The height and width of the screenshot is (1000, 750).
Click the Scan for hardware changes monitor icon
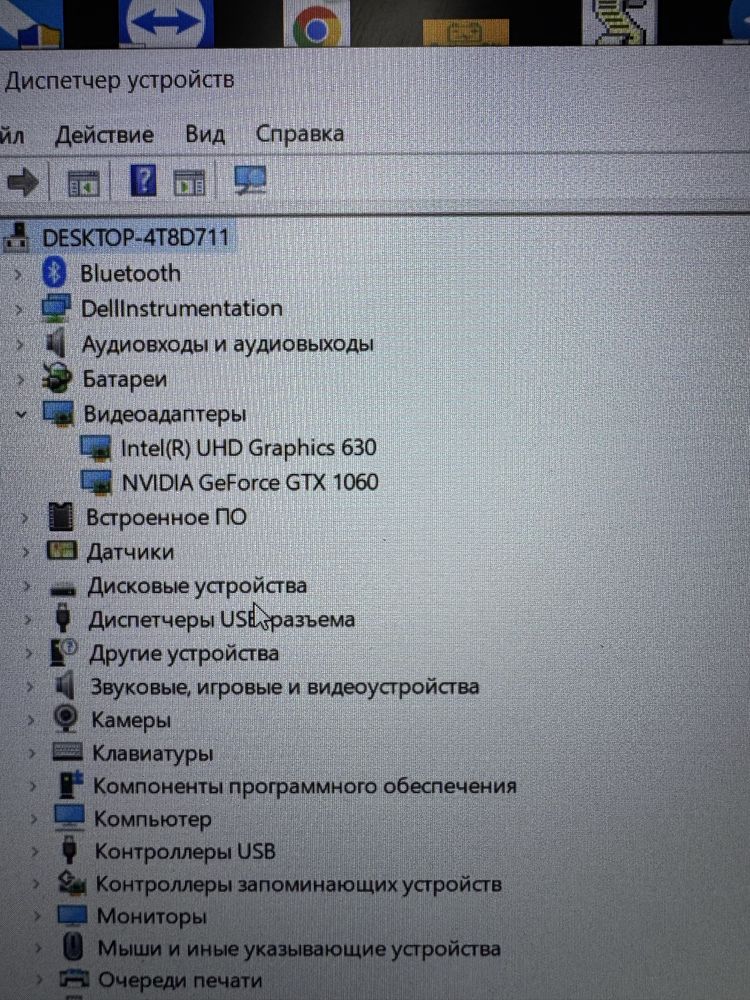coord(250,180)
